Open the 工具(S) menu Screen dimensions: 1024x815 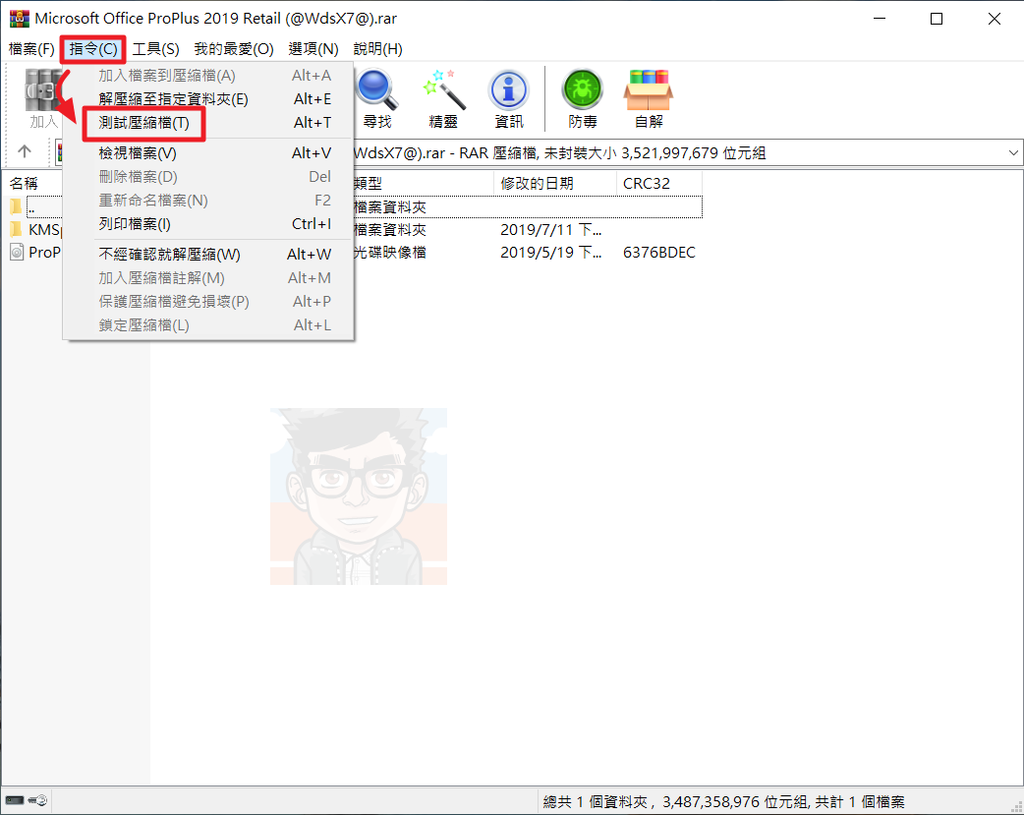coord(156,49)
